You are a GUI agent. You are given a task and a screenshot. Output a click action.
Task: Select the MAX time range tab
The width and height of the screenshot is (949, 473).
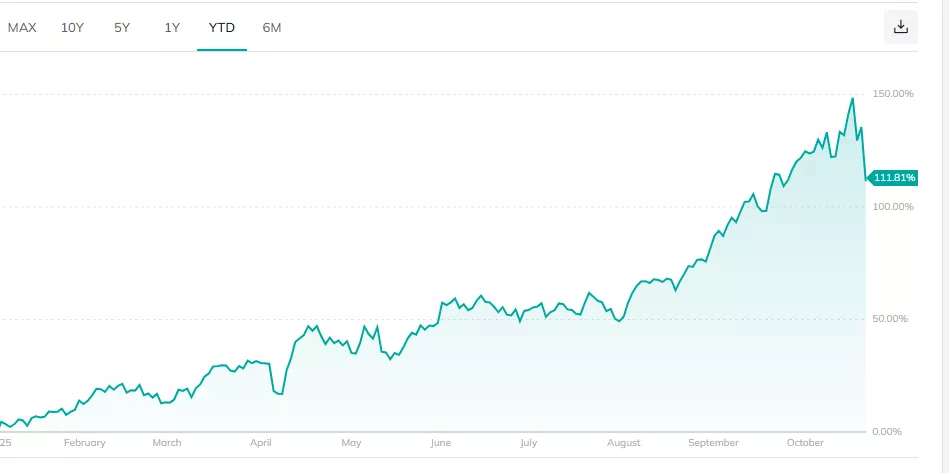(x=22, y=28)
